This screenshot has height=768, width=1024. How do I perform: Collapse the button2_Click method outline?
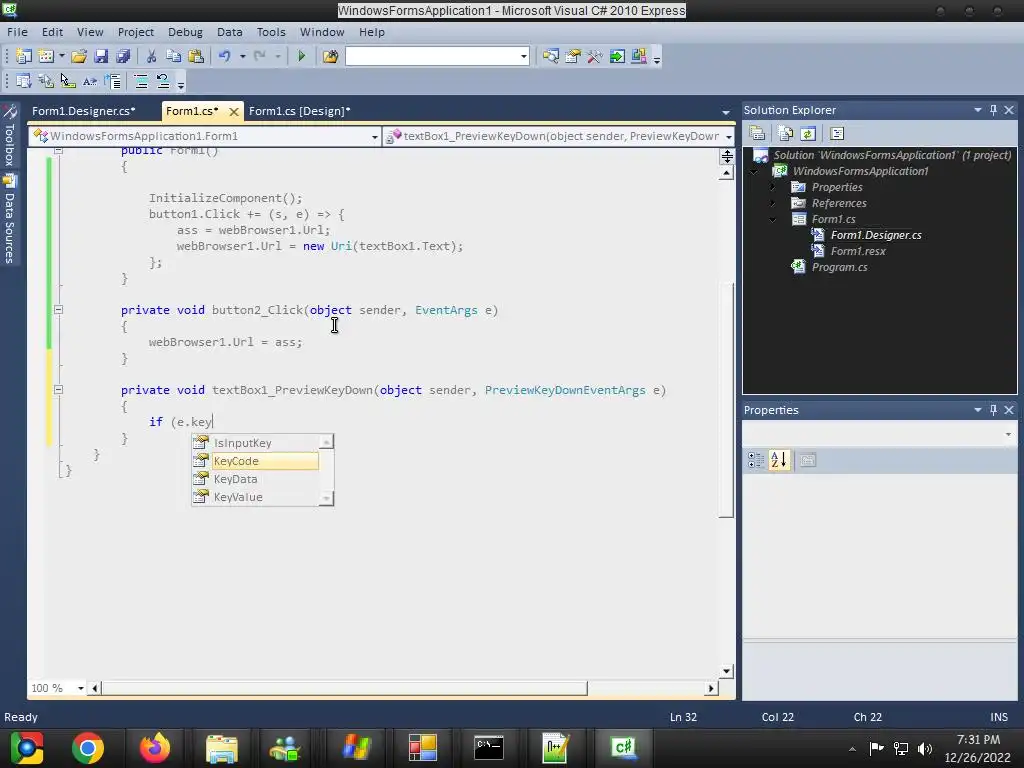point(58,310)
